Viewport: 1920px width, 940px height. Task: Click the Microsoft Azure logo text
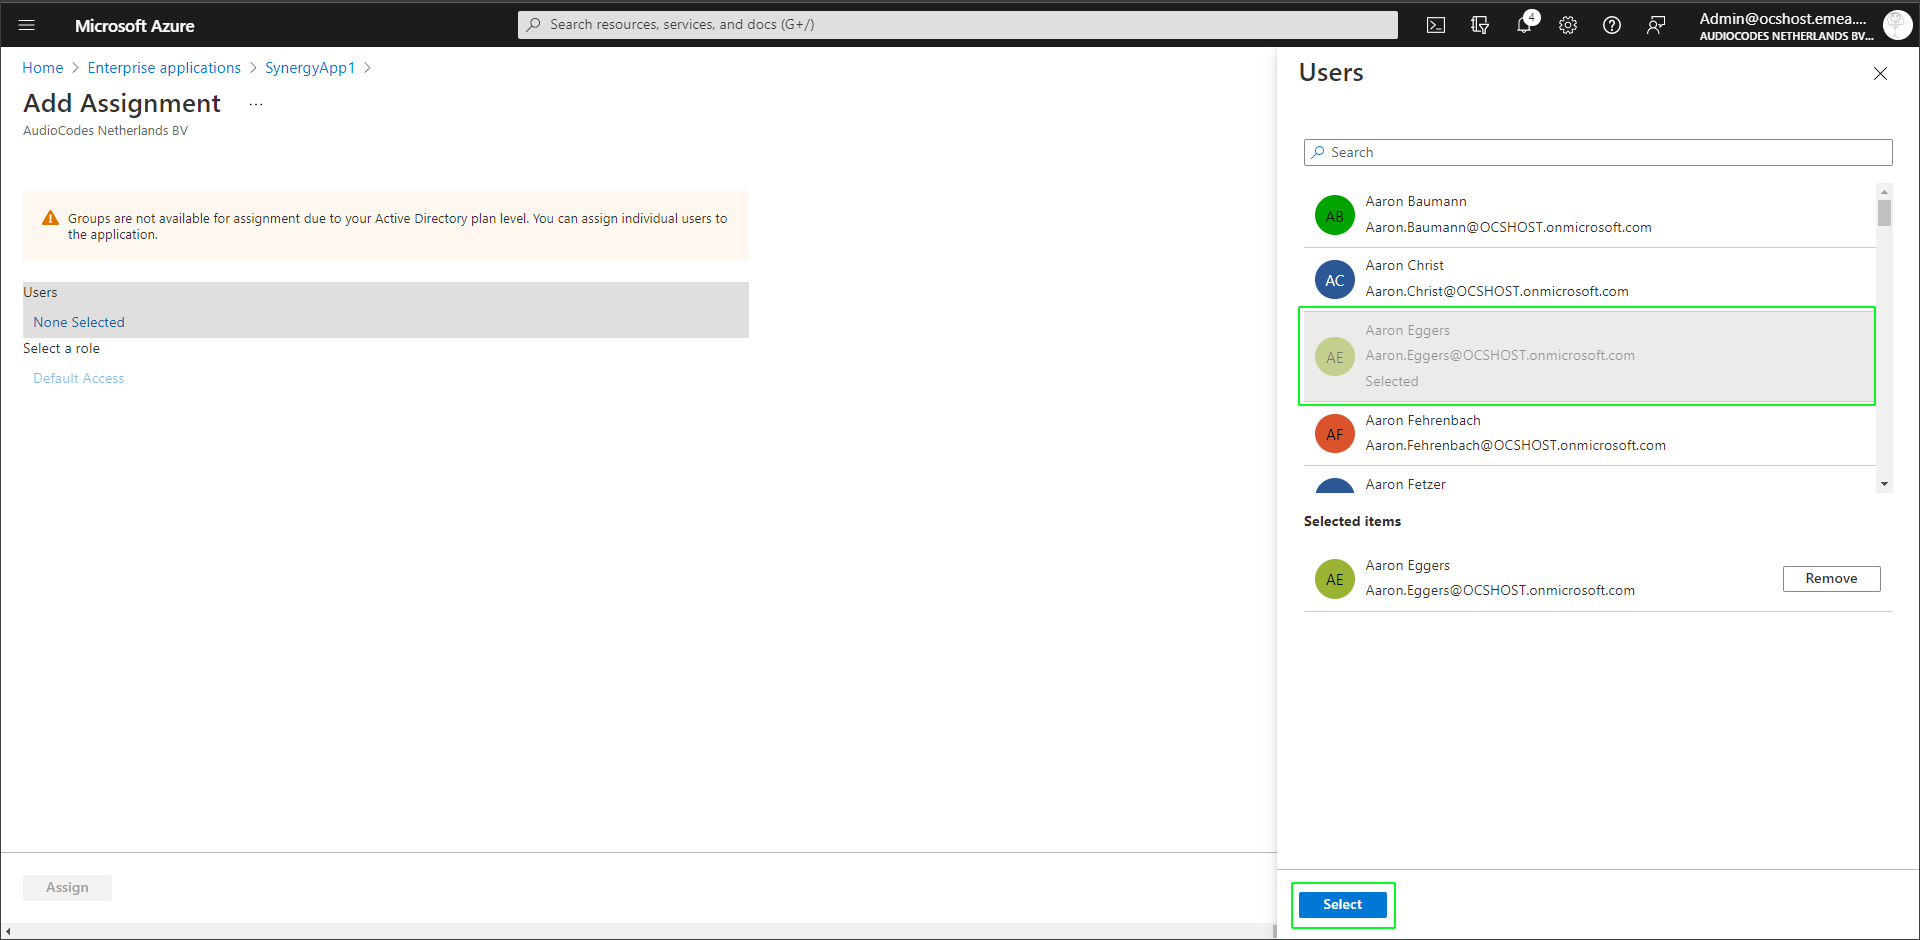click(135, 26)
